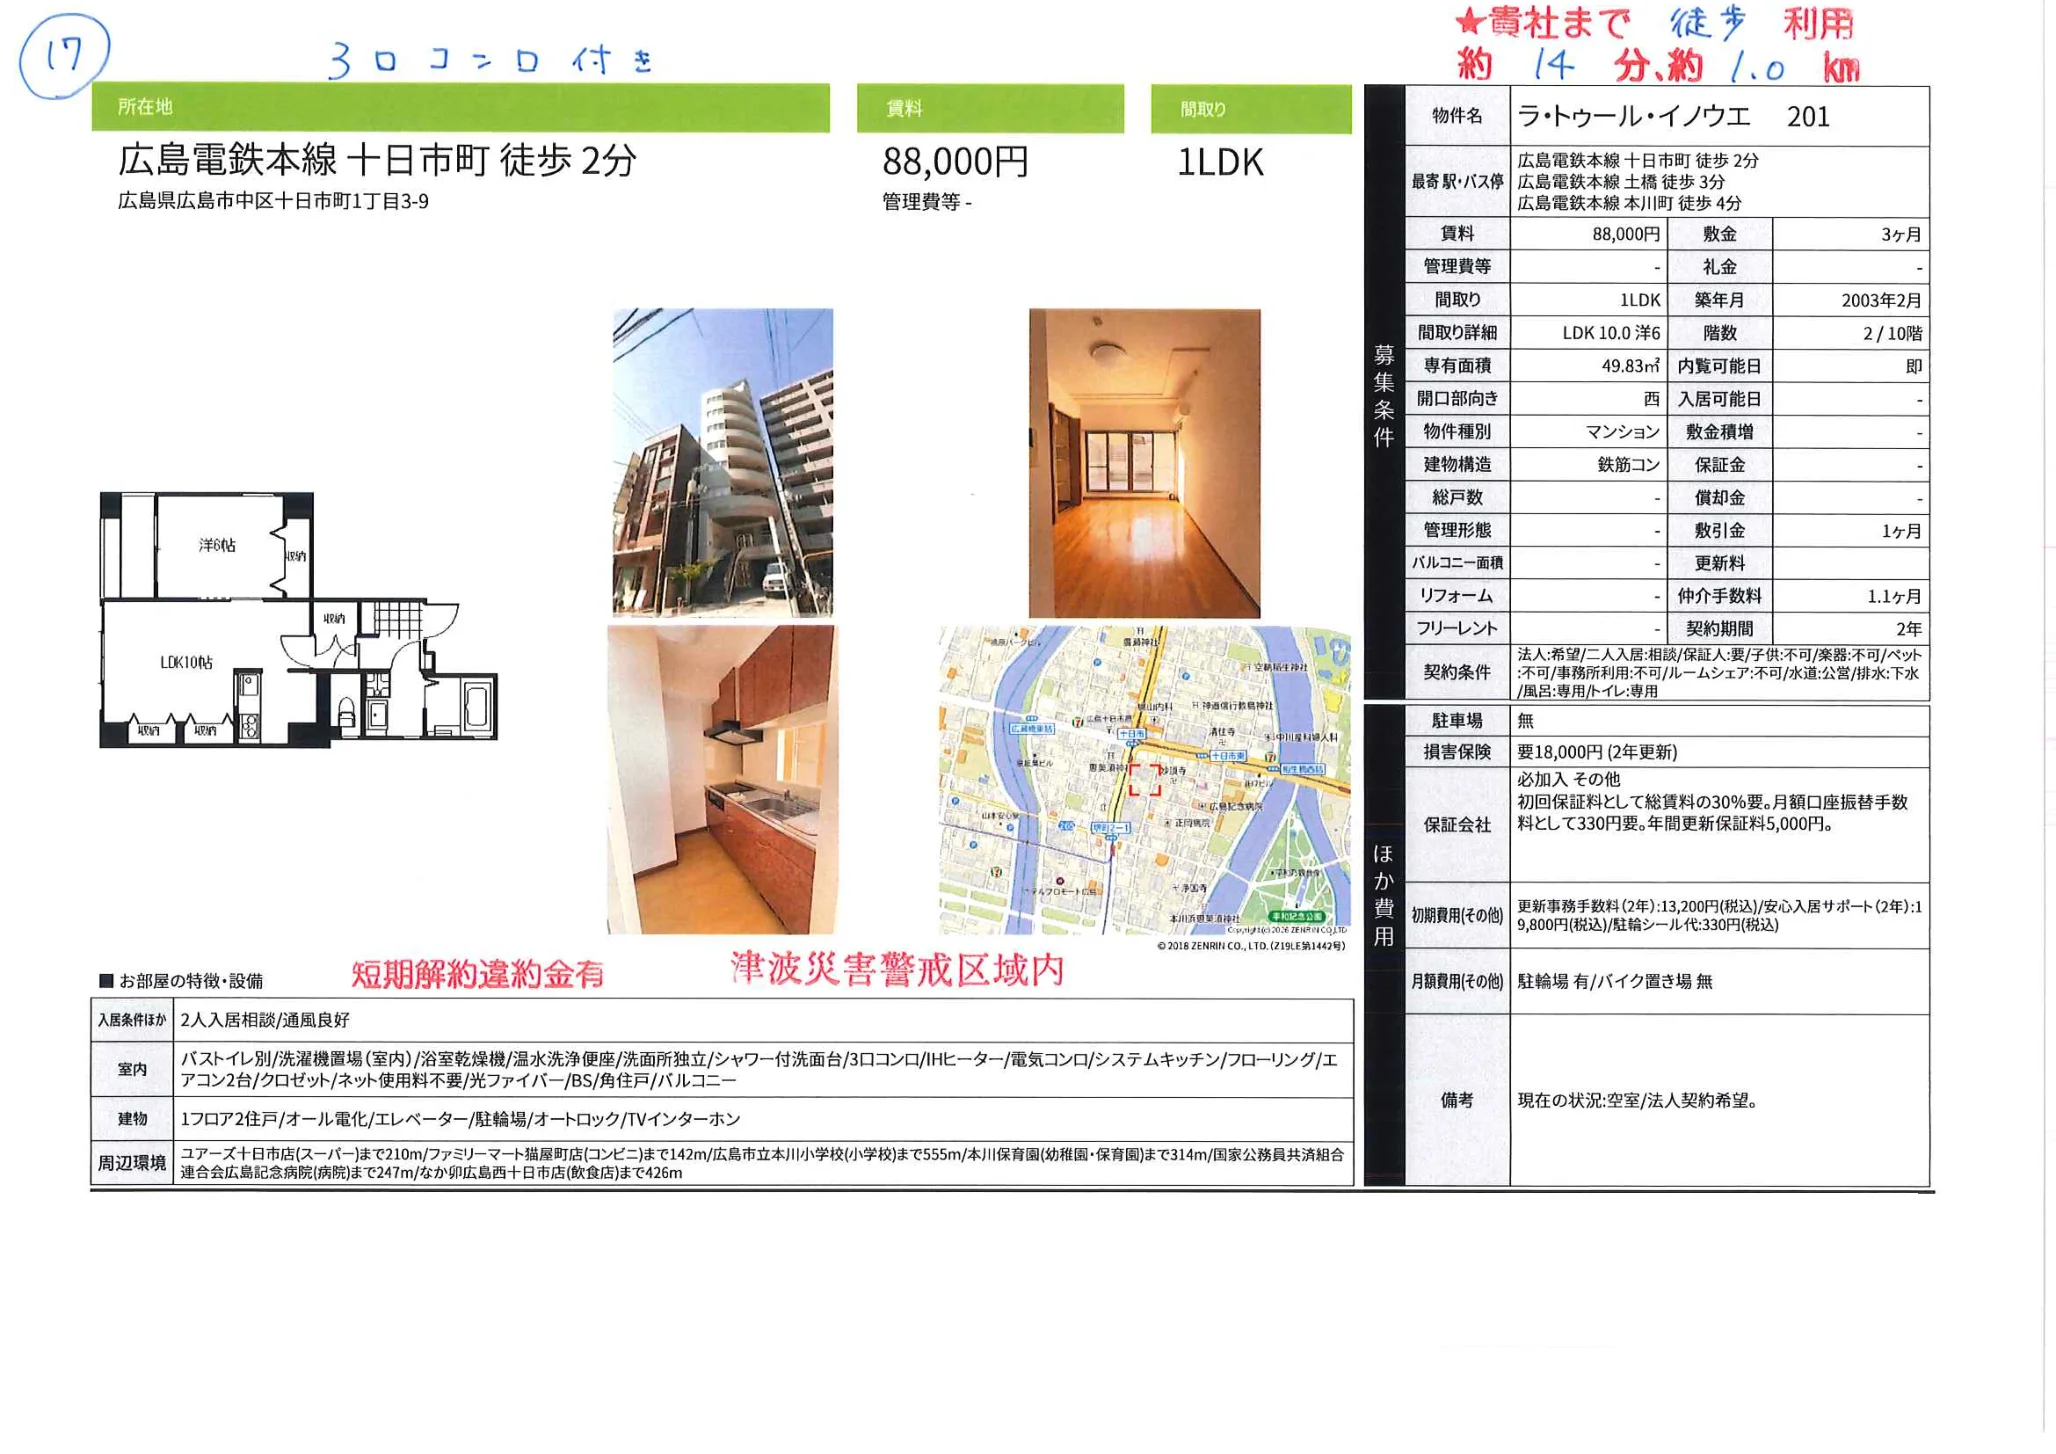Viewport: 2056px width, 1454px height.
Task: Click the green 賃料 header
Action: coord(989,108)
